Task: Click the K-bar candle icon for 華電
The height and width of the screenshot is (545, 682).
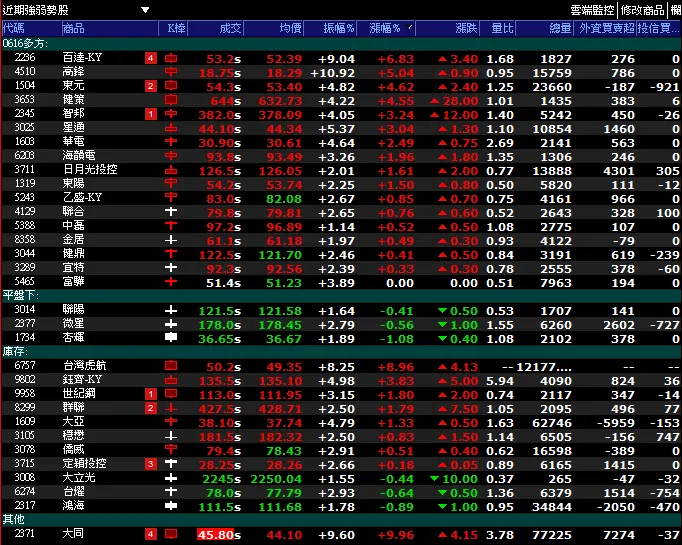Action: 171,142
